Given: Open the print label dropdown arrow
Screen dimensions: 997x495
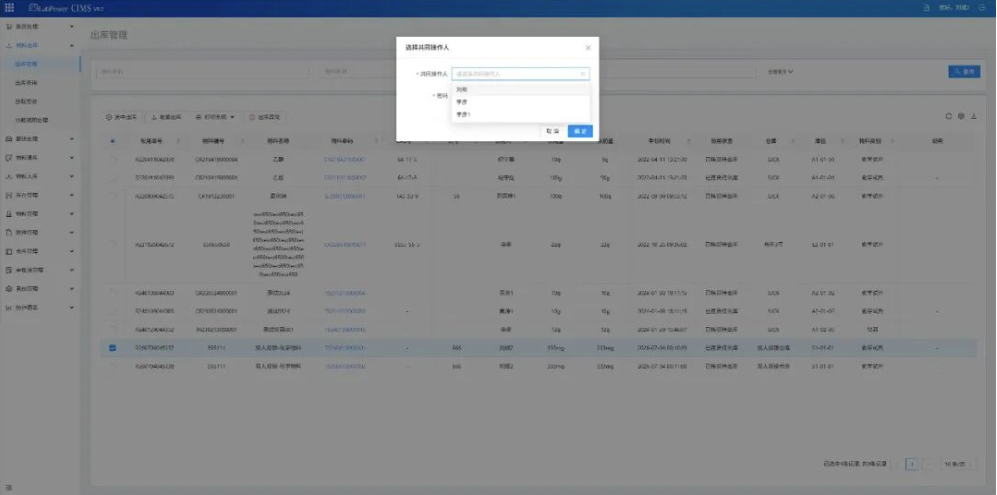Looking at the screenshot, I should (x=233, y=117).
